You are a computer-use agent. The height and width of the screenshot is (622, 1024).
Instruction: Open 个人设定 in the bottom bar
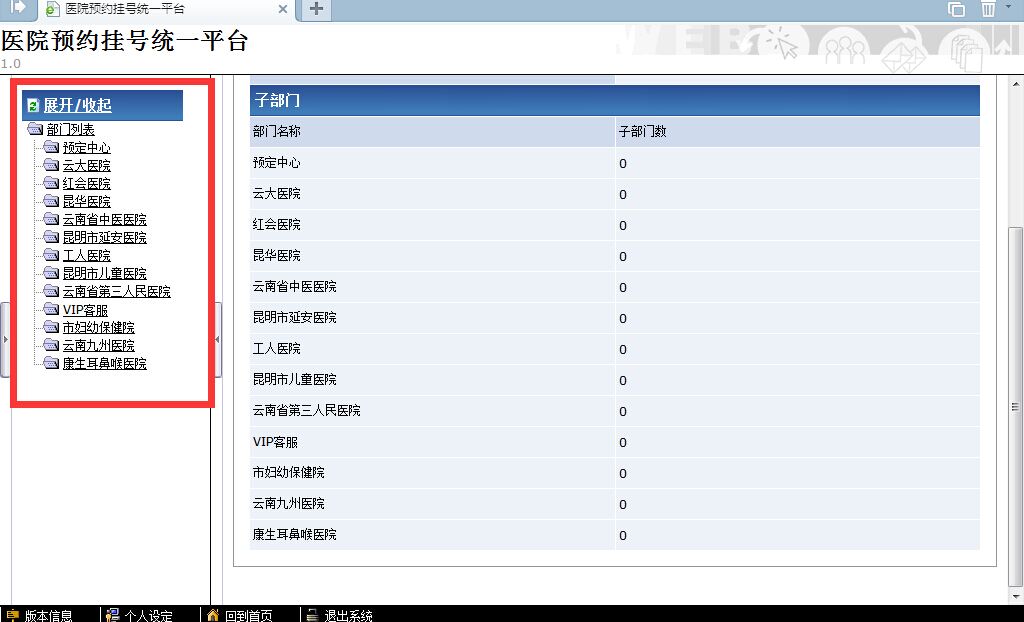tap(148, 615)
